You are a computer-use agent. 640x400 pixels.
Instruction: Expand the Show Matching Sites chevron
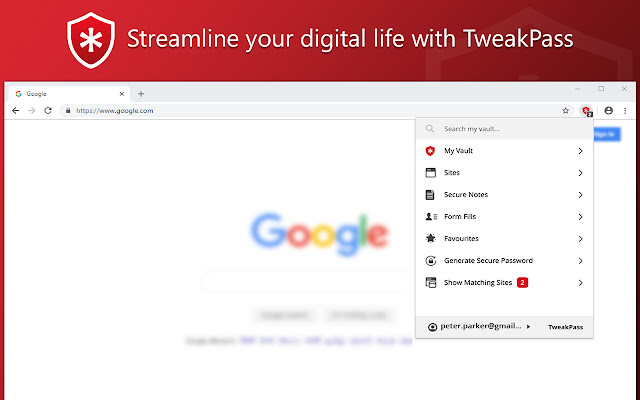click(580, 283)
